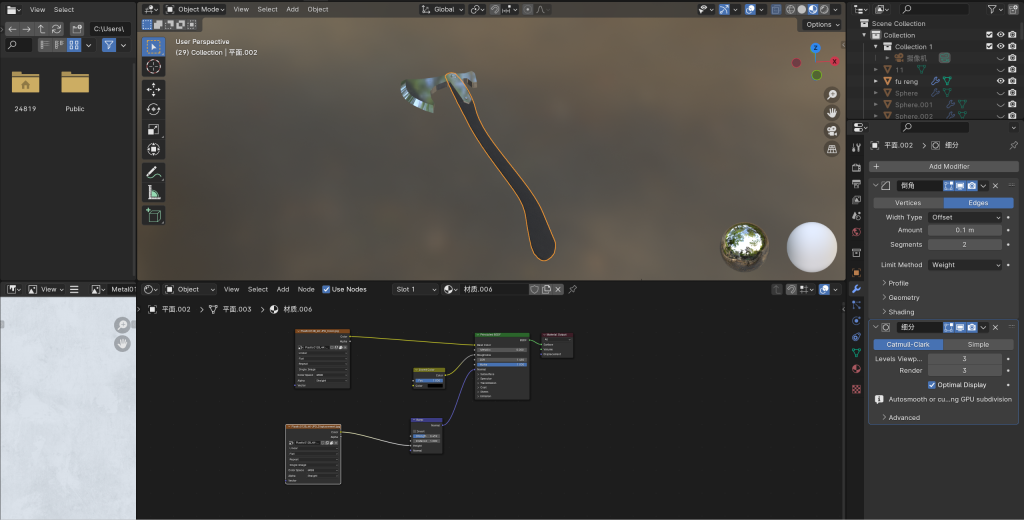Image resolution: width=1024 pixels, height=520 pixels.
Task: Open the Tool properties tab
Action: [856, 148]
